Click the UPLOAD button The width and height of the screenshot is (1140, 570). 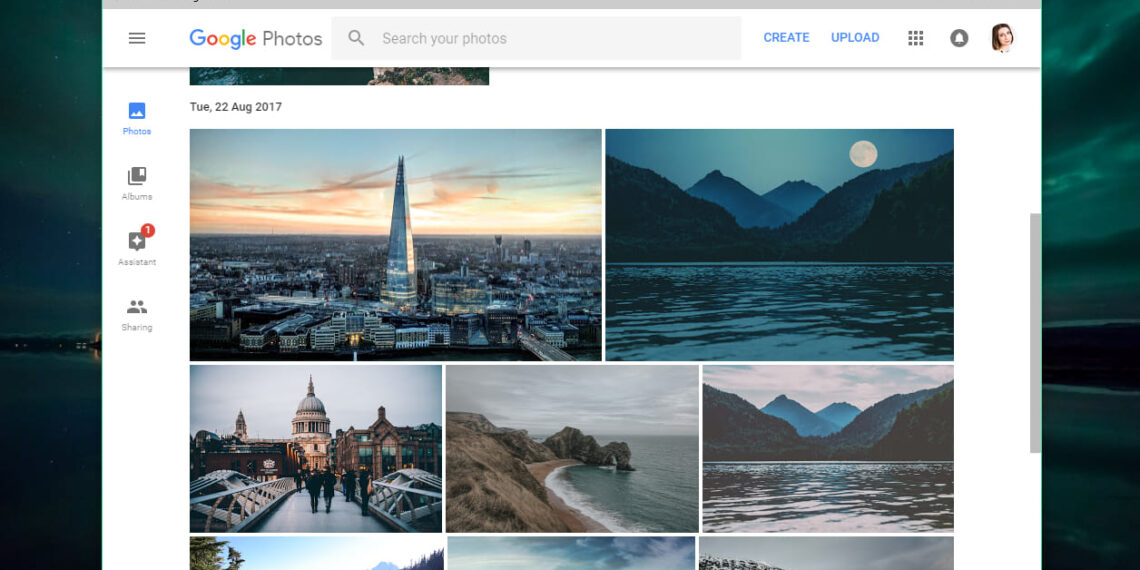[855, 38]
